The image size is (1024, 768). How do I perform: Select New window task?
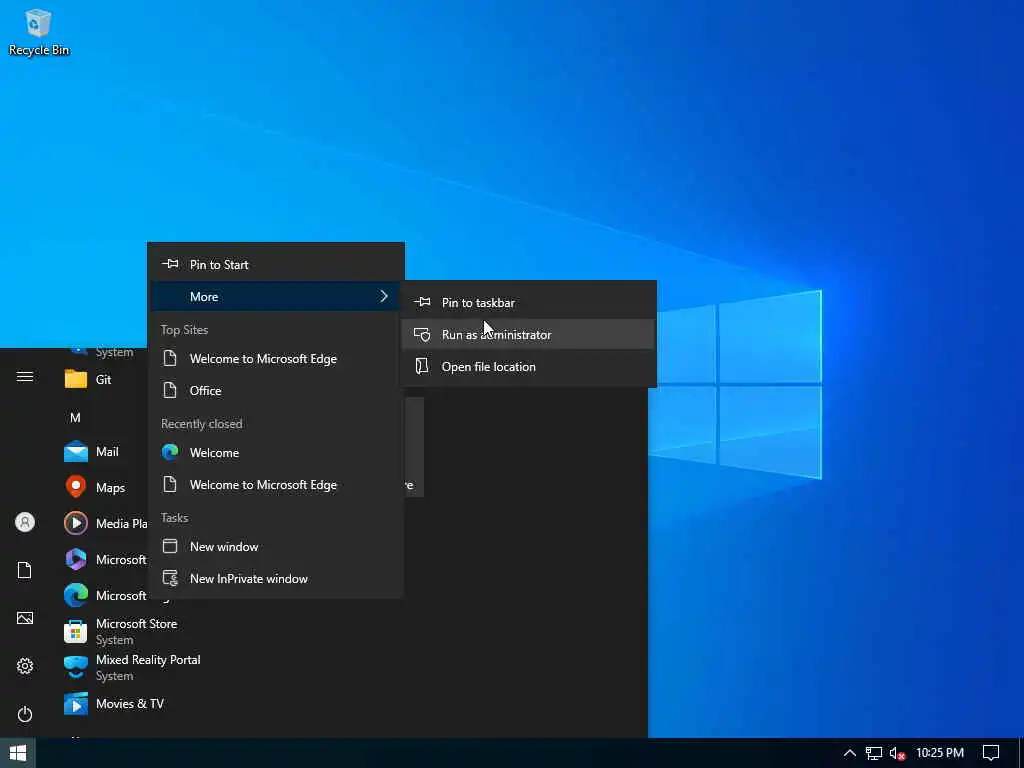[x=276, y=547]
